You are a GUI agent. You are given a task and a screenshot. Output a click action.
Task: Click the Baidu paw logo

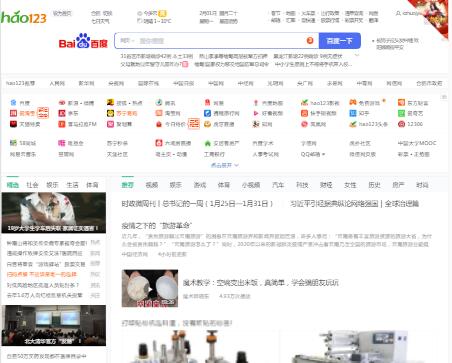pyautogui.click(x=83, y=41)
